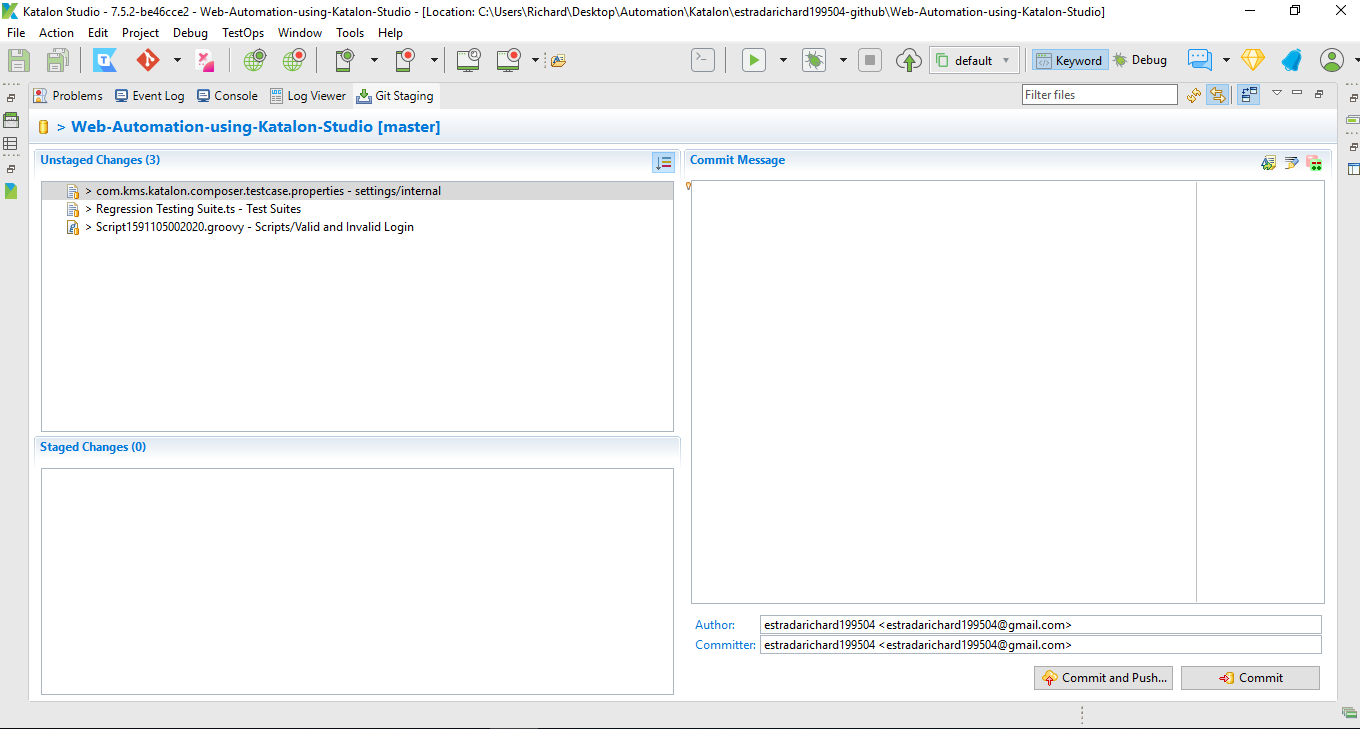Toggle the Git Staging layout column button
Viewport: 1360px width, 729px height.
pos(1248,95)
